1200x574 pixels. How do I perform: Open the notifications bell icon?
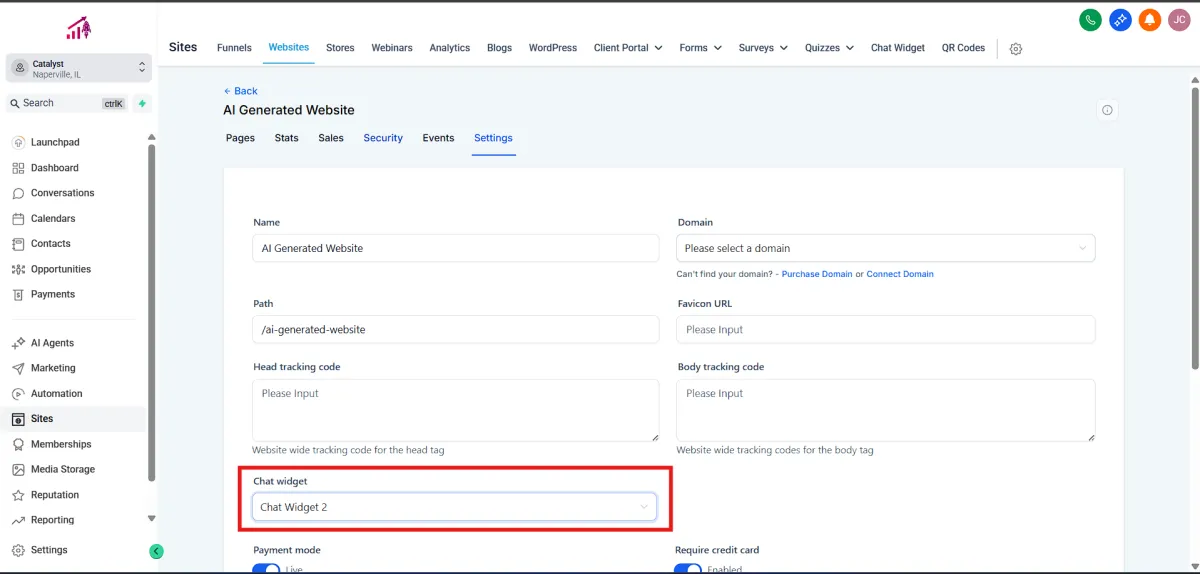click(x=1150, y=20)
